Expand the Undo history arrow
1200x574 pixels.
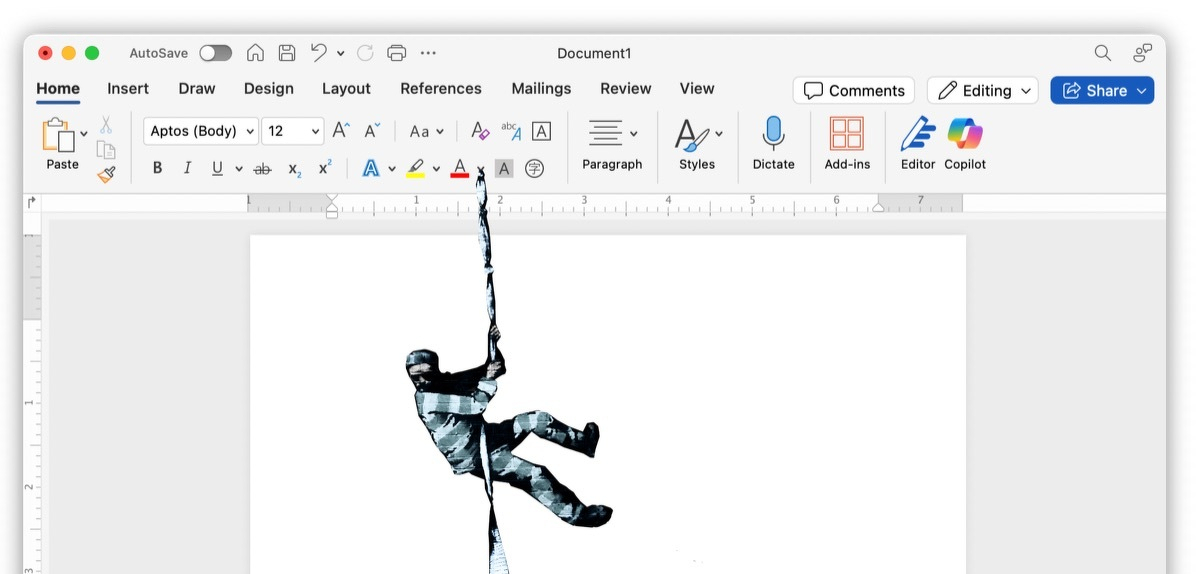coord(340,53)
